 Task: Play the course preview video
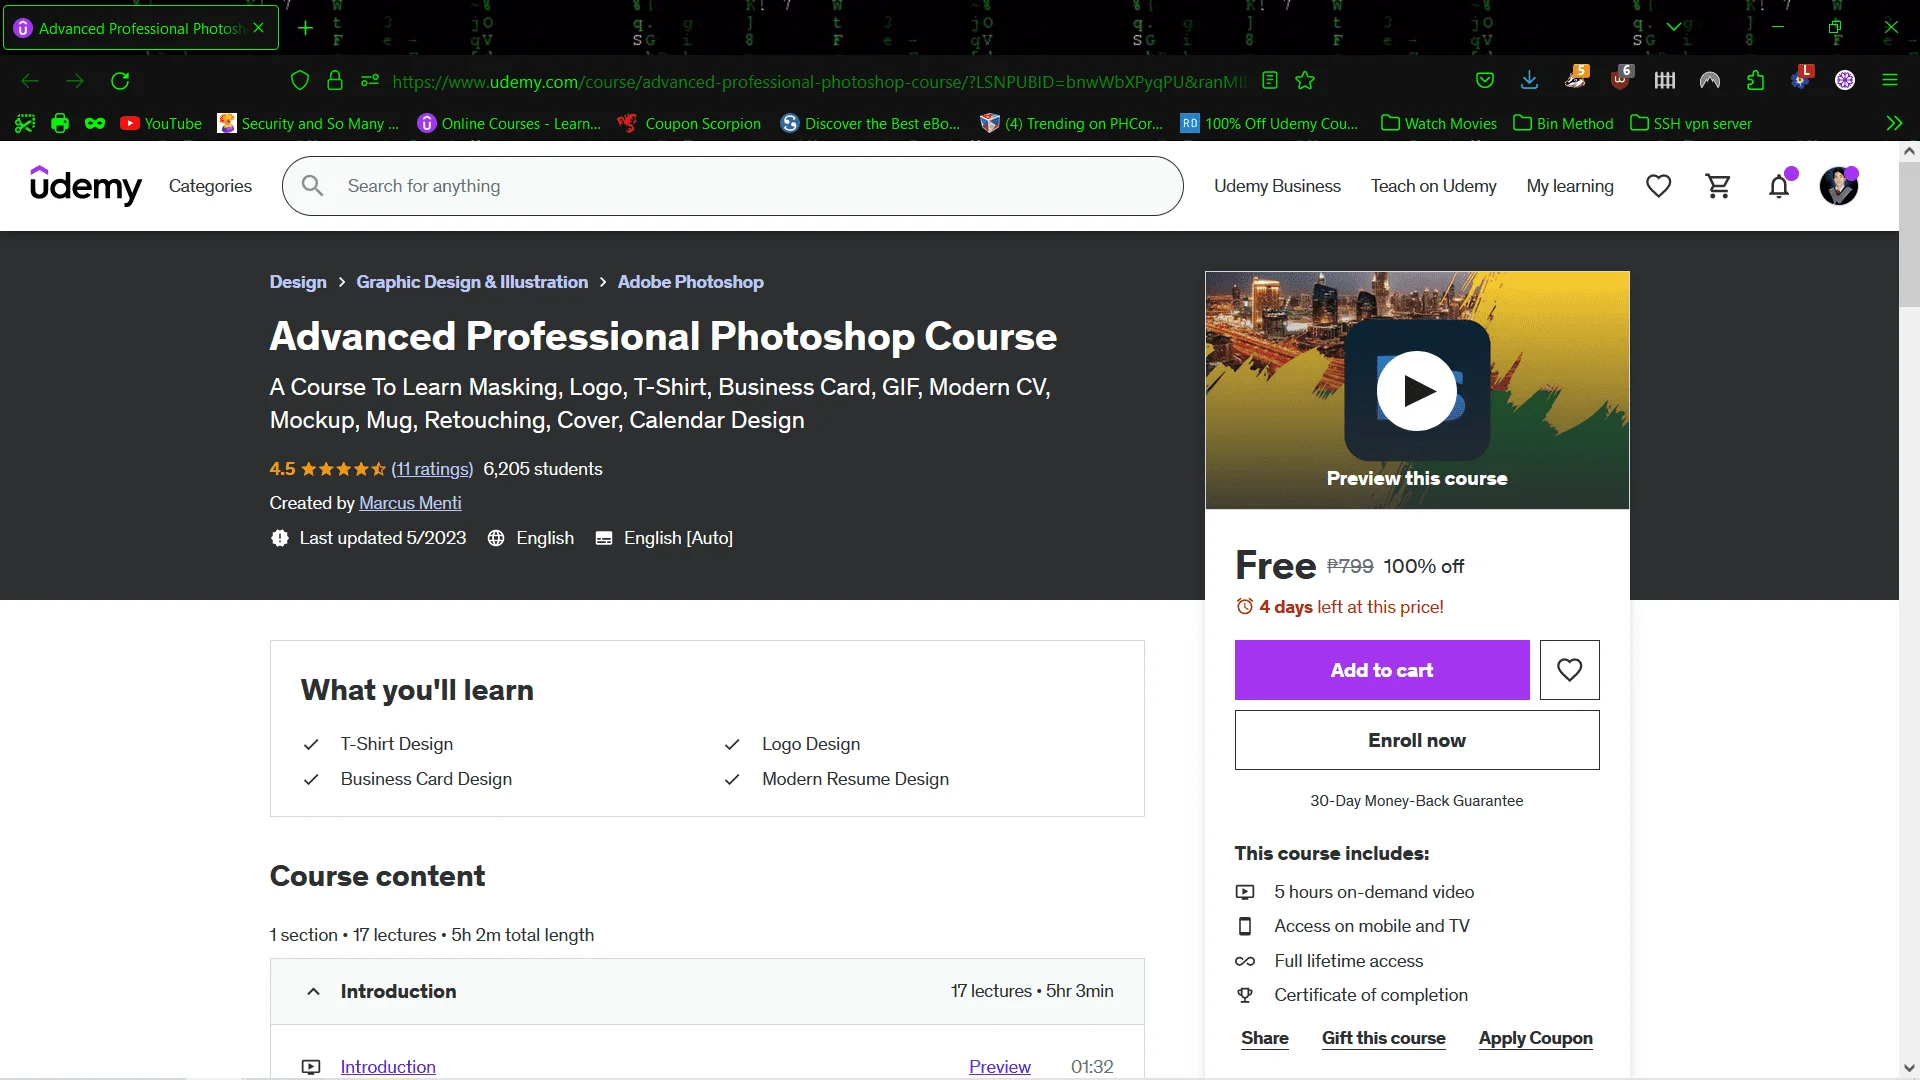coord(1417,391)
